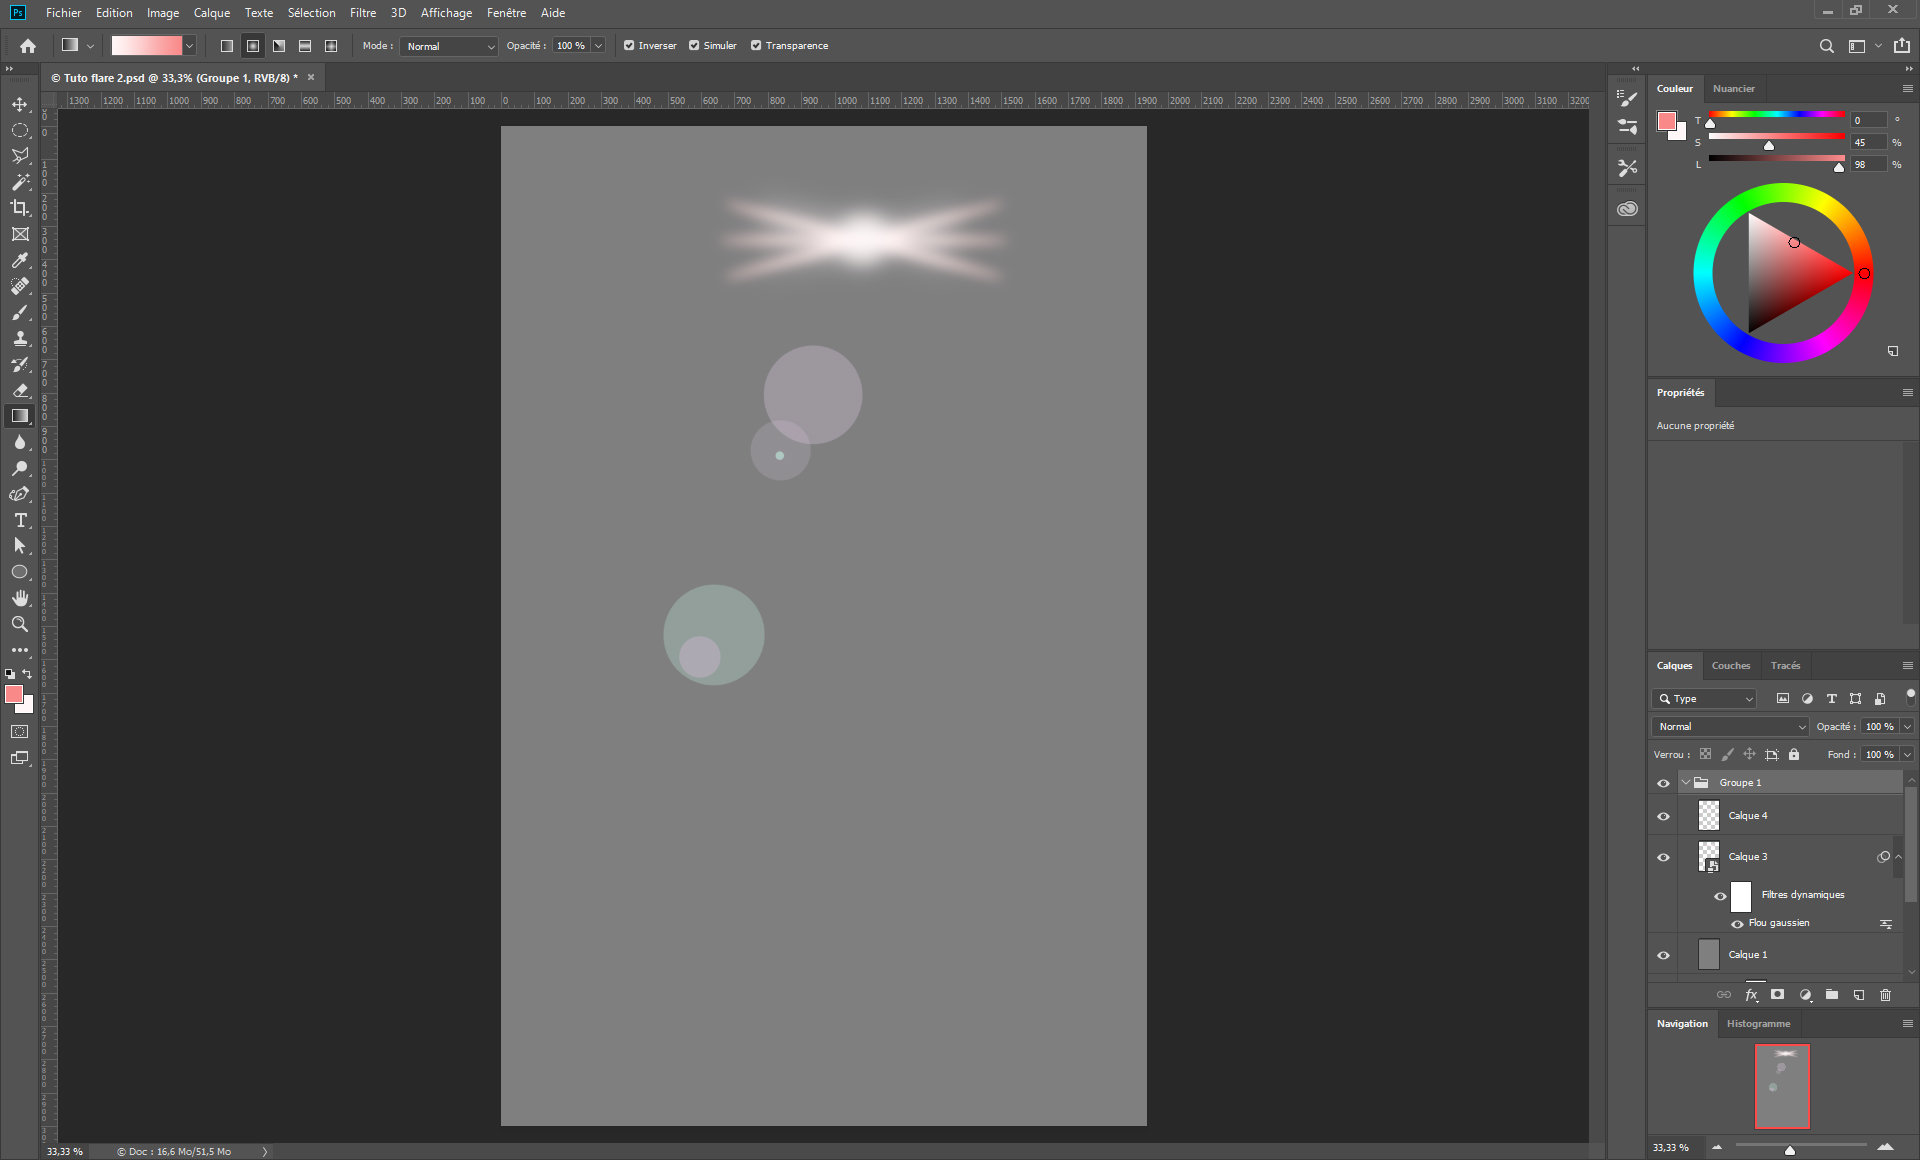Select the Hand tool

click(x=20, y=598)
